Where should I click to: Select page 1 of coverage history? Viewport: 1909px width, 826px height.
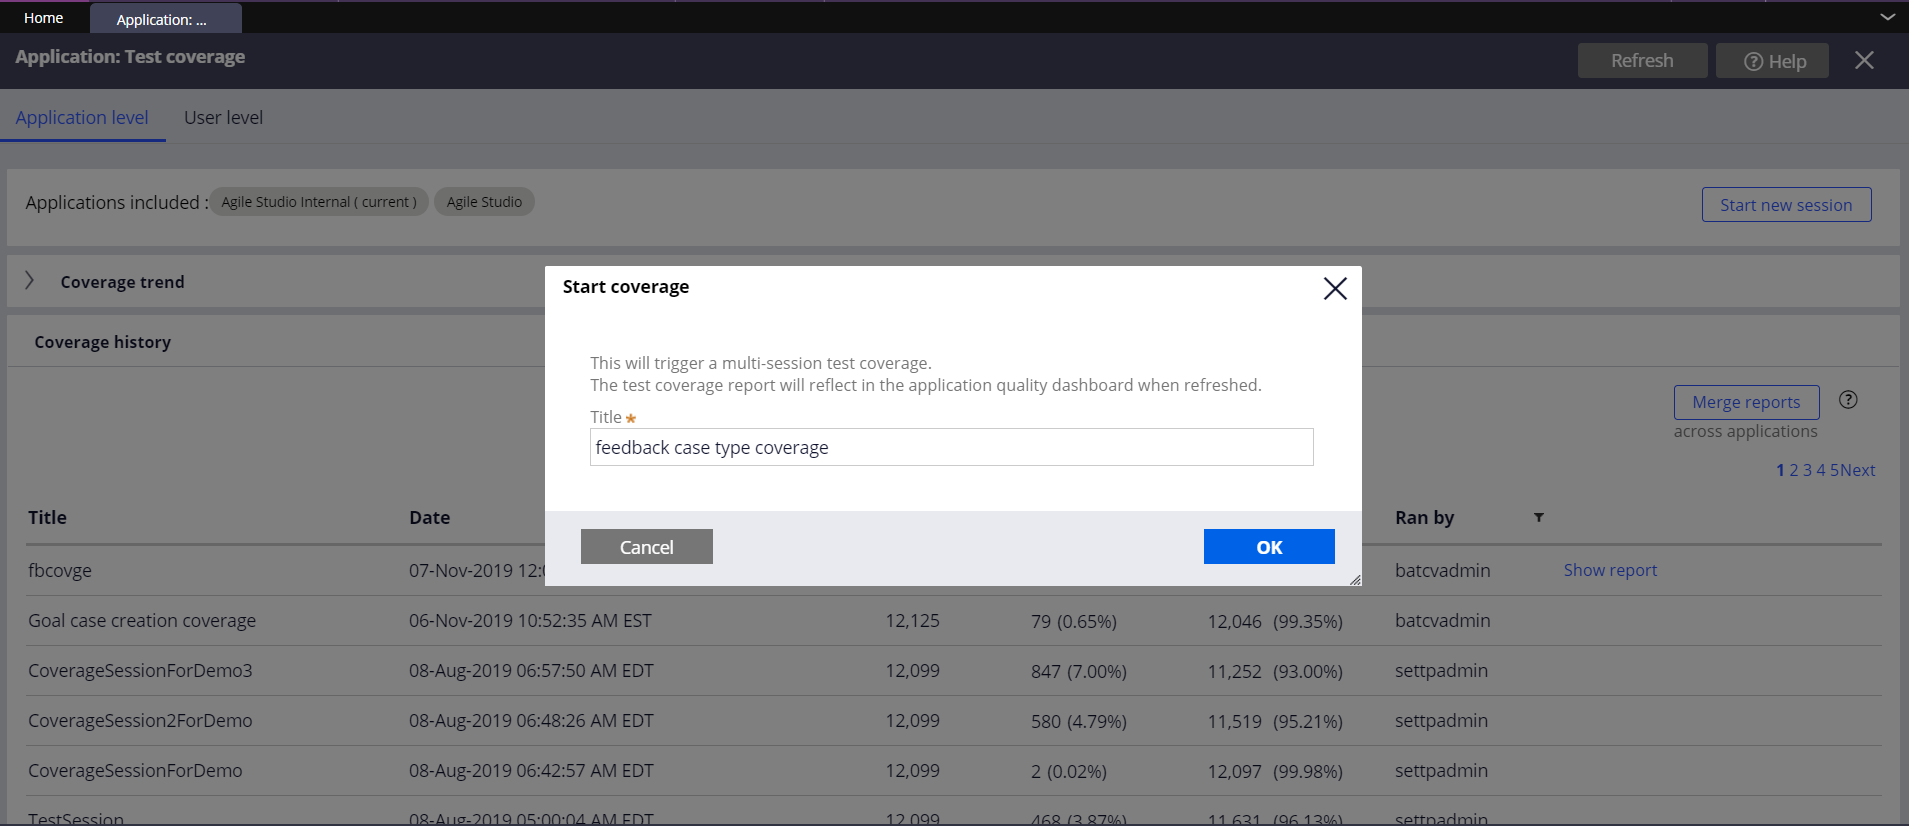1780,470
